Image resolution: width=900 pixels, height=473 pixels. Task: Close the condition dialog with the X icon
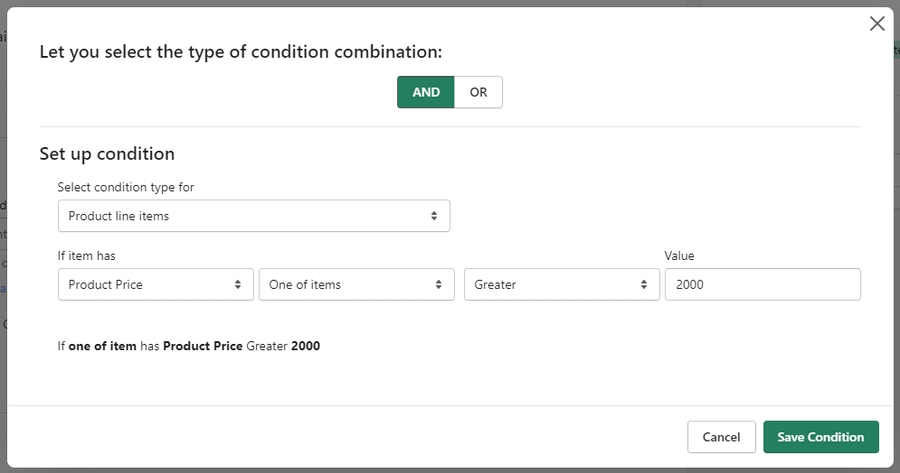pyautogui.click(x=877, y=24)
